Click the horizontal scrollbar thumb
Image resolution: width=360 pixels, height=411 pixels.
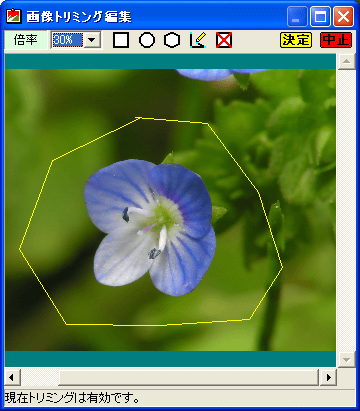pyautogui.click(x=189, y=377)
